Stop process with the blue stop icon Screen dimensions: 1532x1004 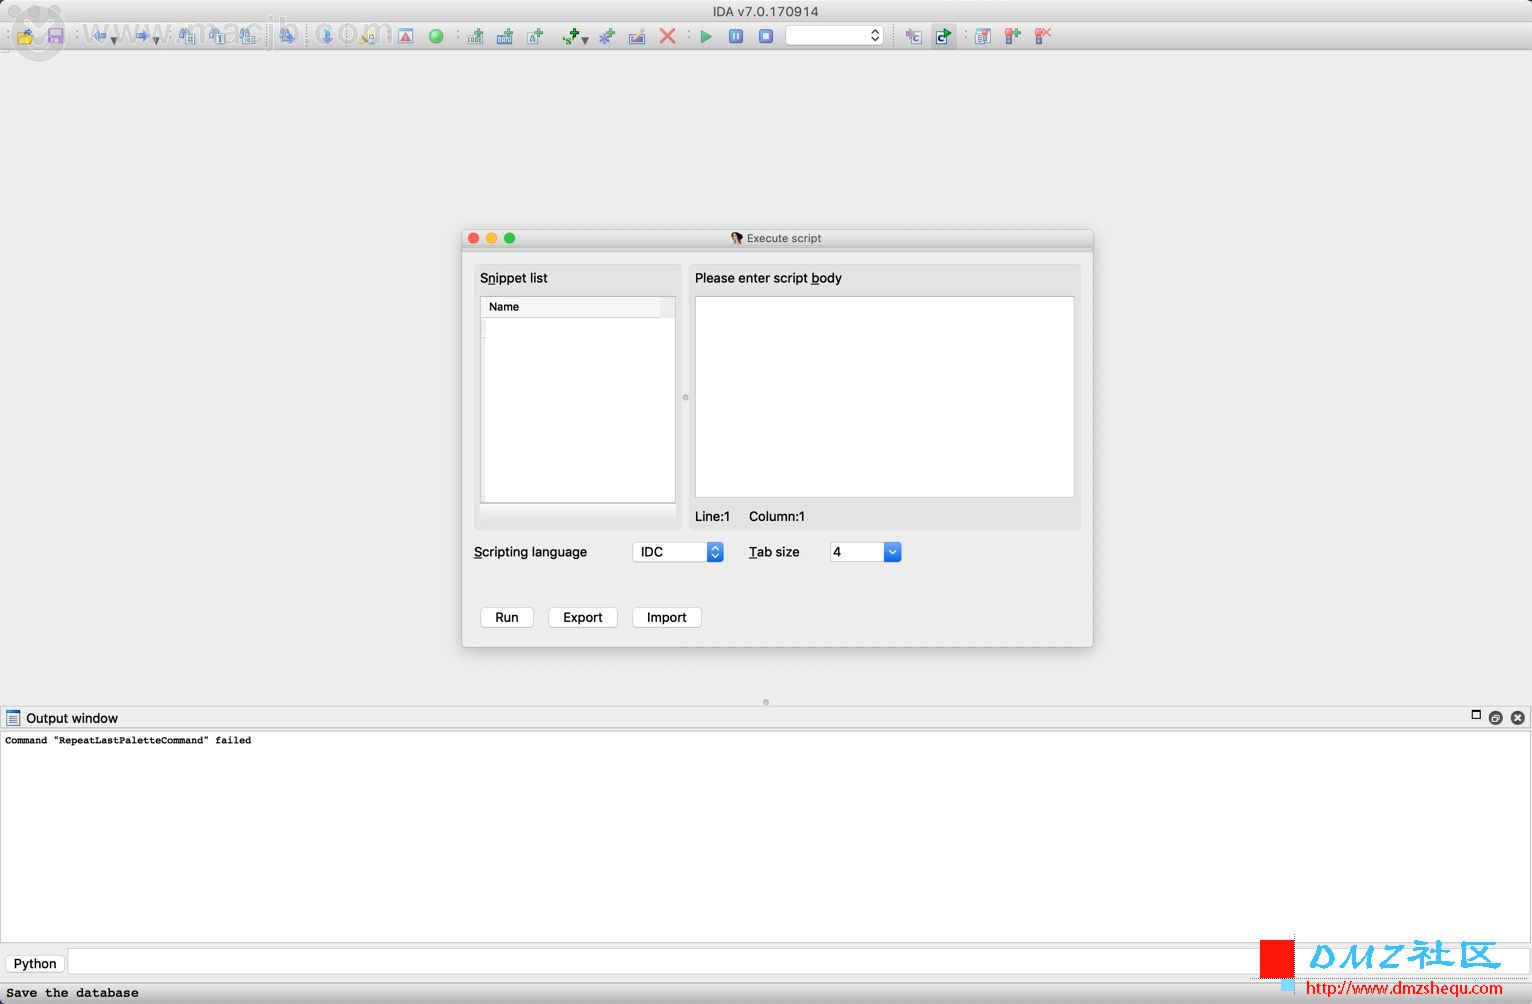(x=766, y=36)
